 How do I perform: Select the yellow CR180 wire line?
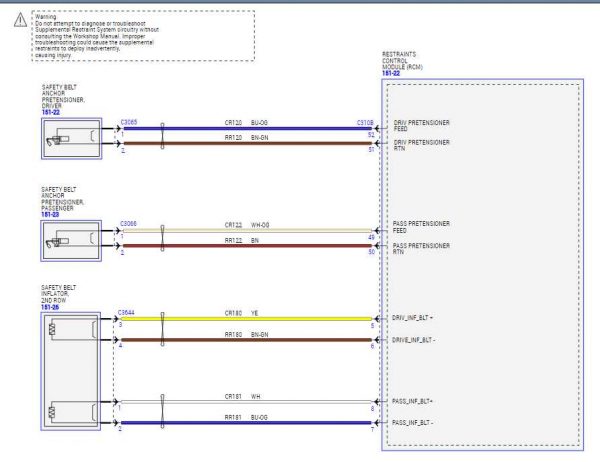click(x=247, y=318)
